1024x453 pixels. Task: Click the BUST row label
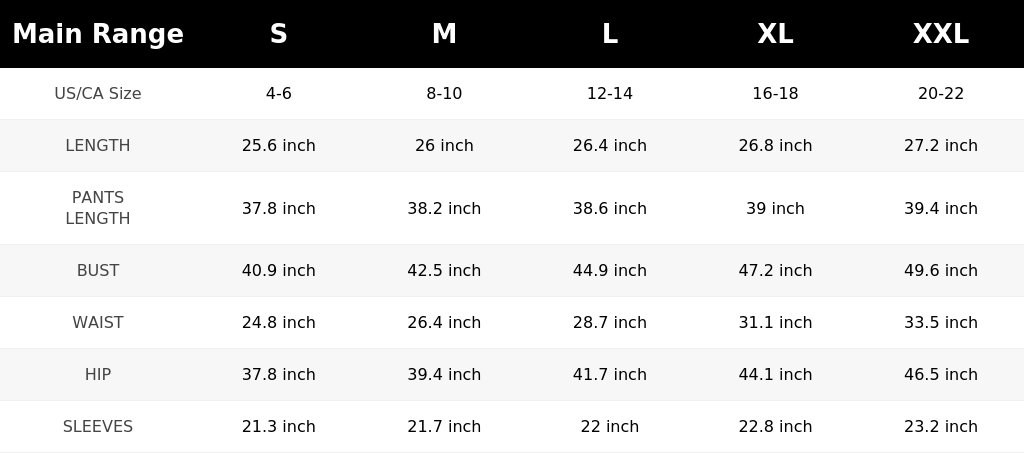pyautogui.click(x=98, y=270)
